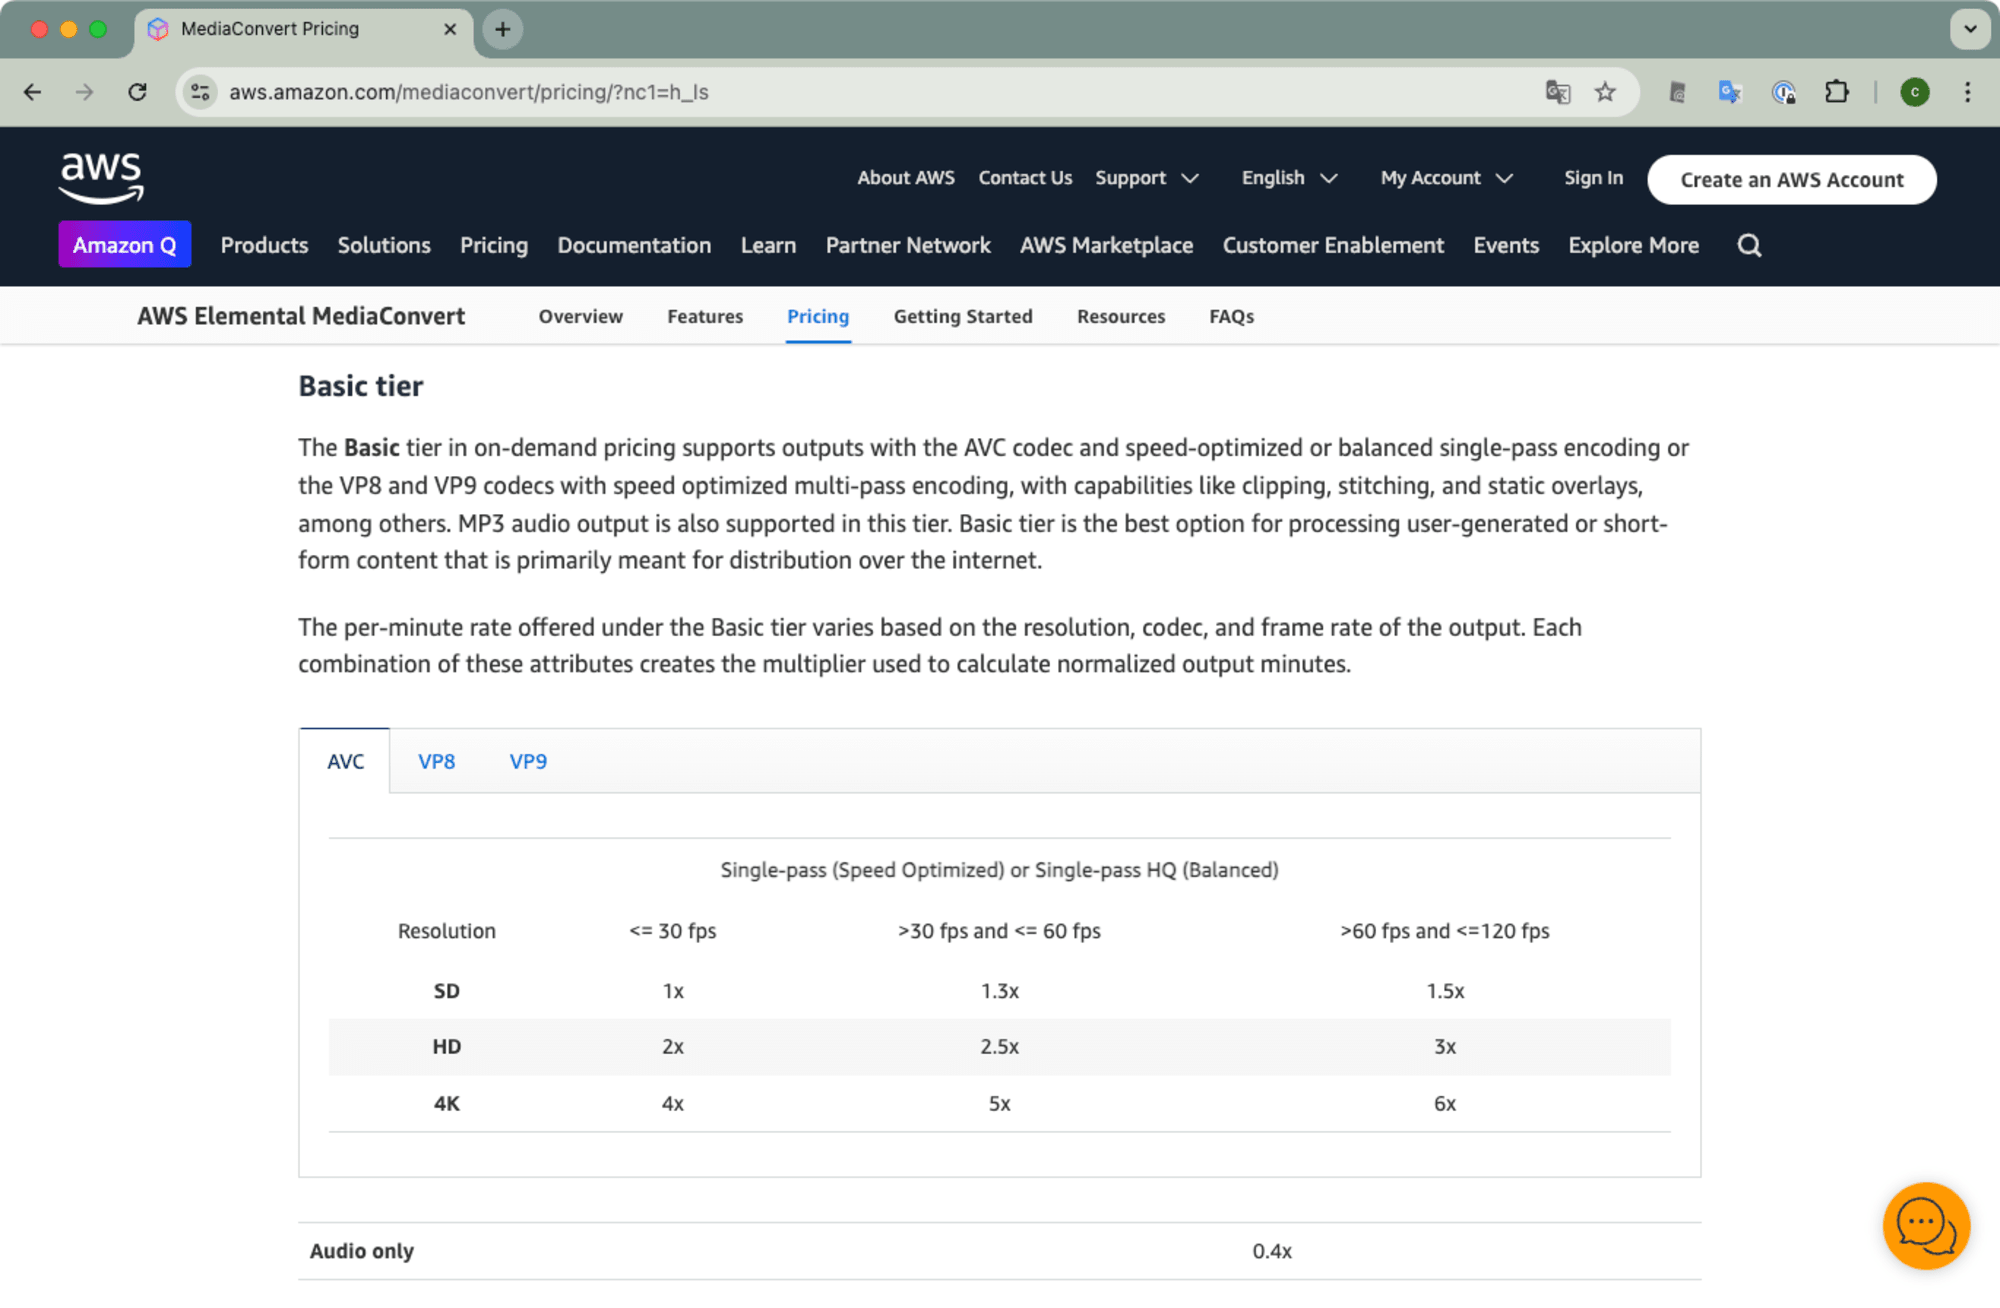
Task: Click the '>30 fps and <= 60 fps' header
Action: click(x=999, y=931)
